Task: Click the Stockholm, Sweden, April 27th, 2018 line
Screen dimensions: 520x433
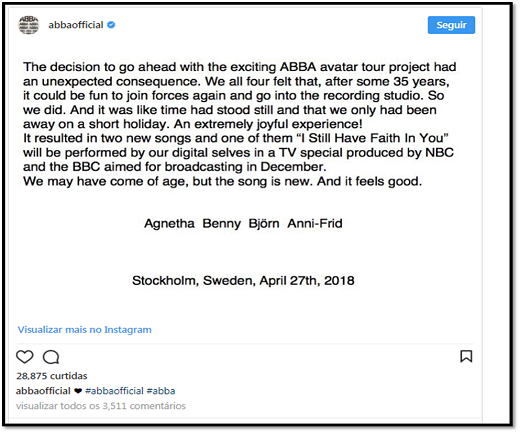Action: [243, 281]
